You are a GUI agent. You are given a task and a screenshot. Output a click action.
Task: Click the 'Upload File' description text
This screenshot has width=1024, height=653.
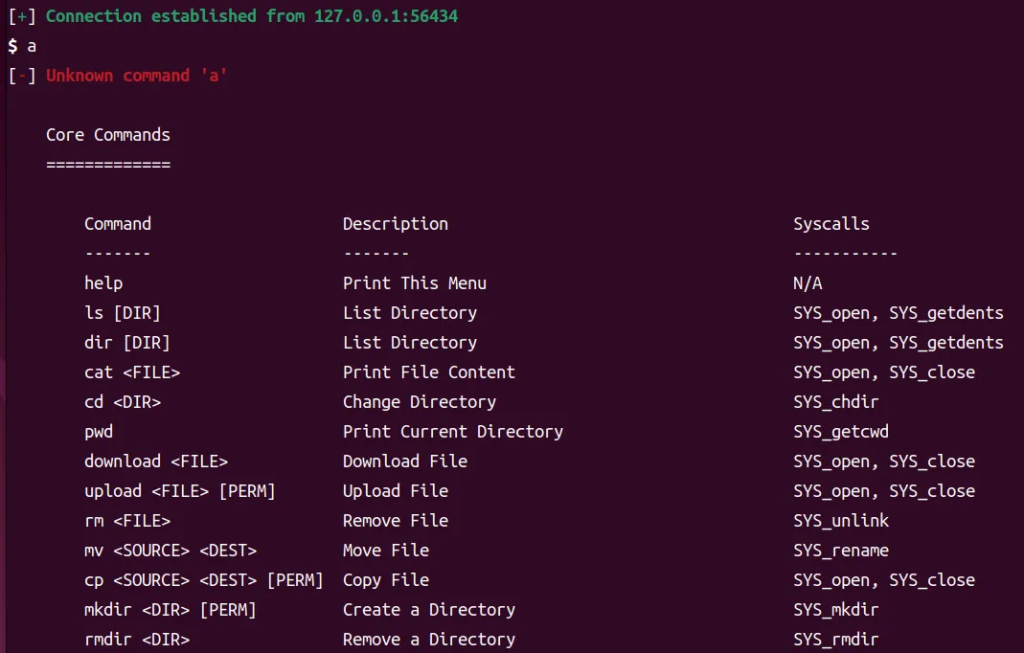tap(395, 491)
